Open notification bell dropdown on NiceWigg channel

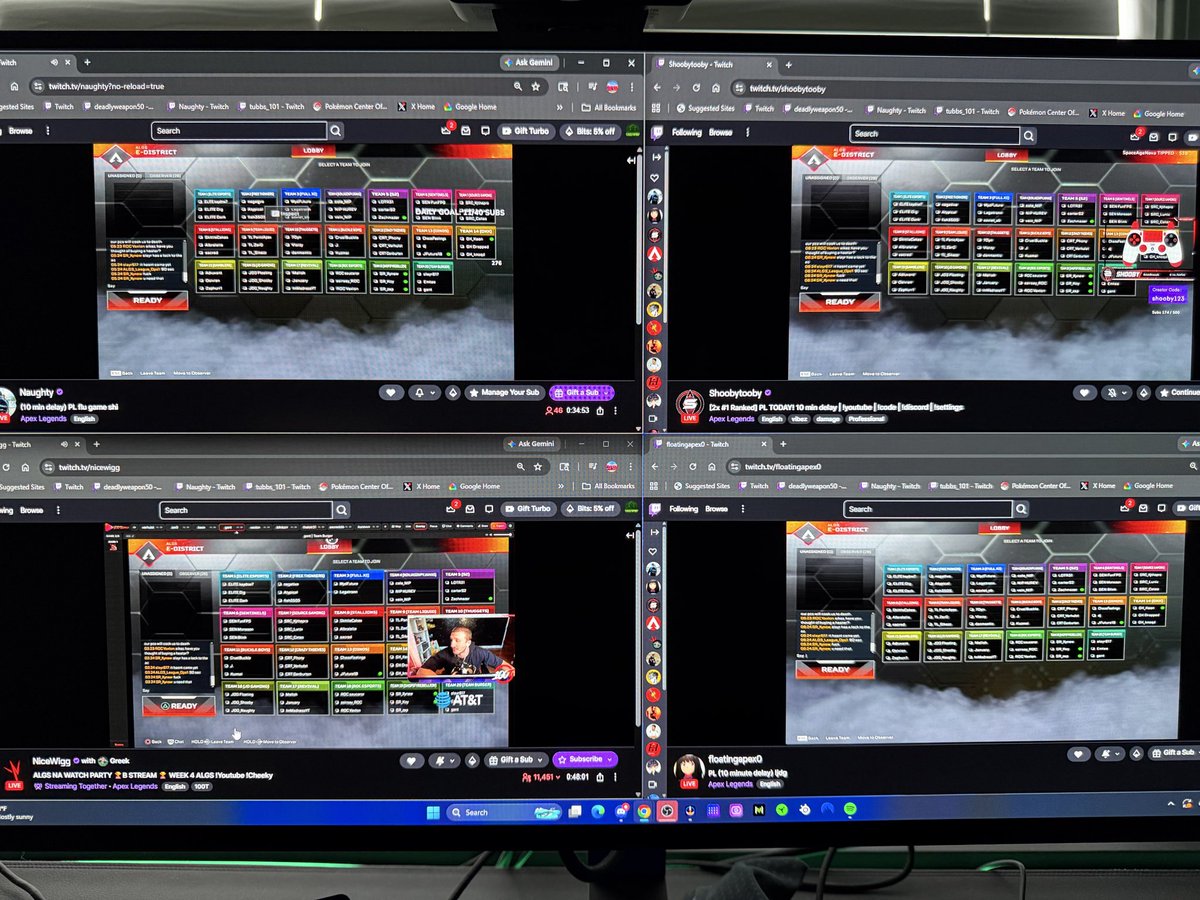(446, 760)
